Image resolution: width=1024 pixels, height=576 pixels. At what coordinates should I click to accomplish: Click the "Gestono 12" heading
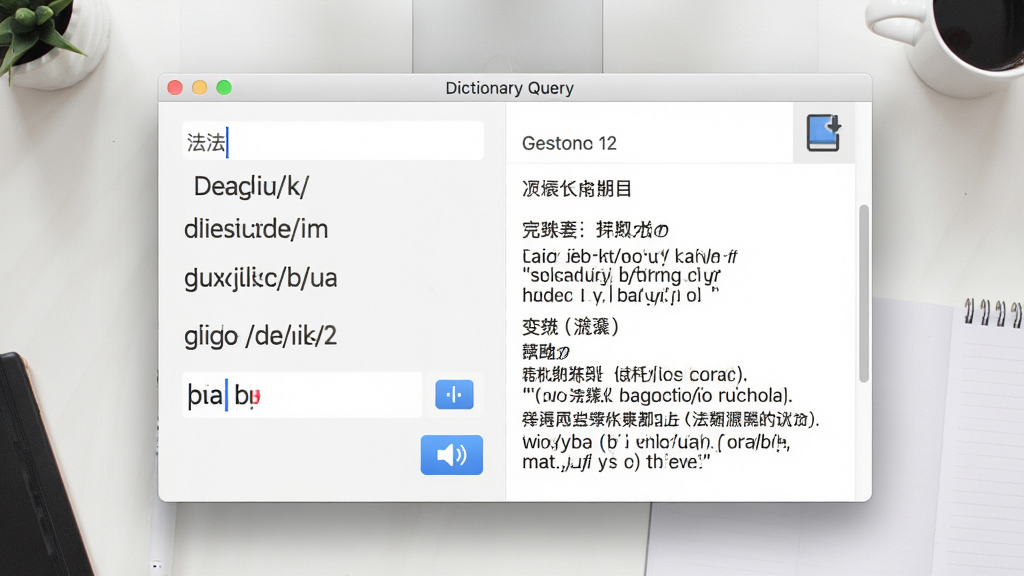point(569,143)
